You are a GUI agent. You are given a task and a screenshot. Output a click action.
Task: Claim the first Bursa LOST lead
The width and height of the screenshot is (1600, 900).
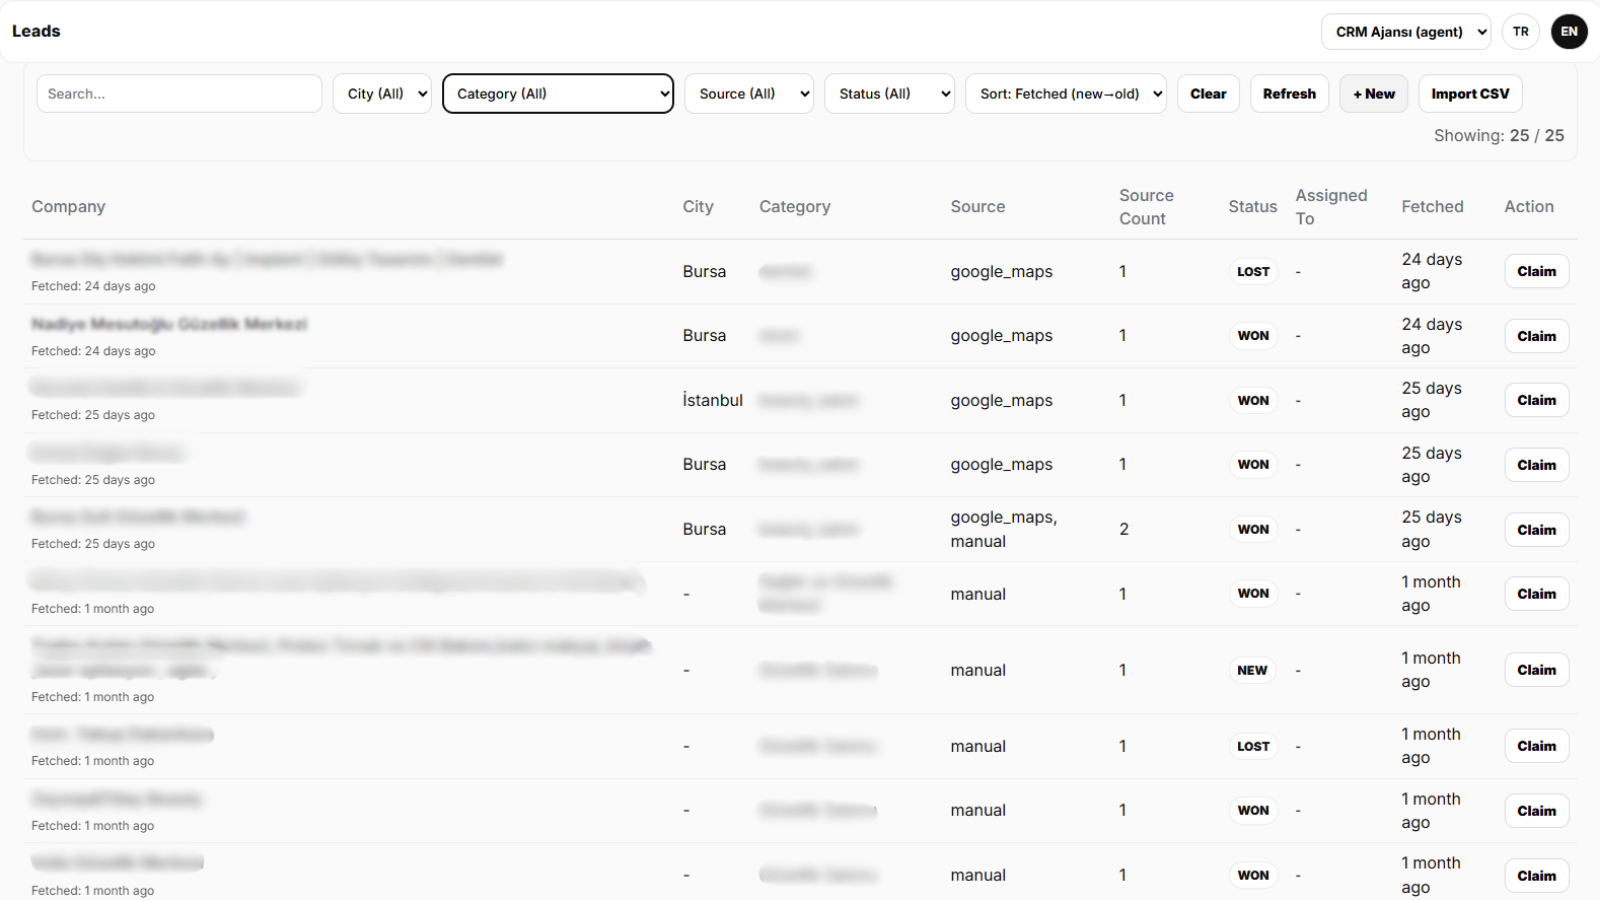1536,272
